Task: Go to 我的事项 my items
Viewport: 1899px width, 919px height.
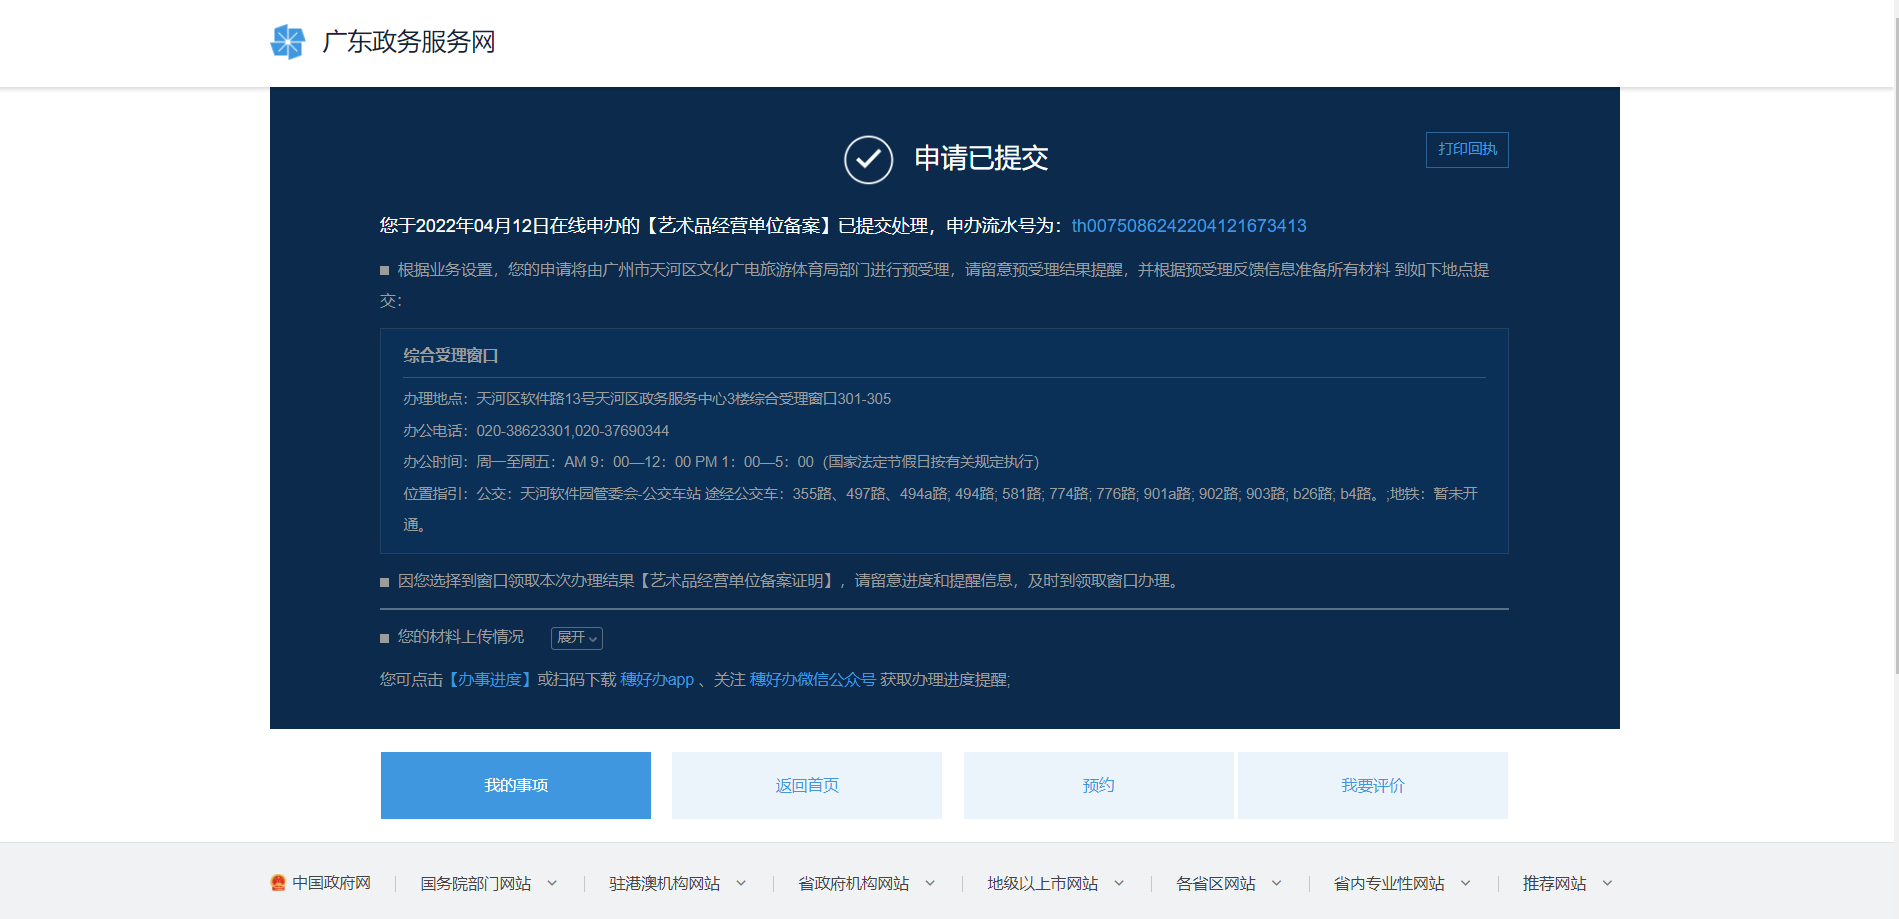Action: [515, 785]
